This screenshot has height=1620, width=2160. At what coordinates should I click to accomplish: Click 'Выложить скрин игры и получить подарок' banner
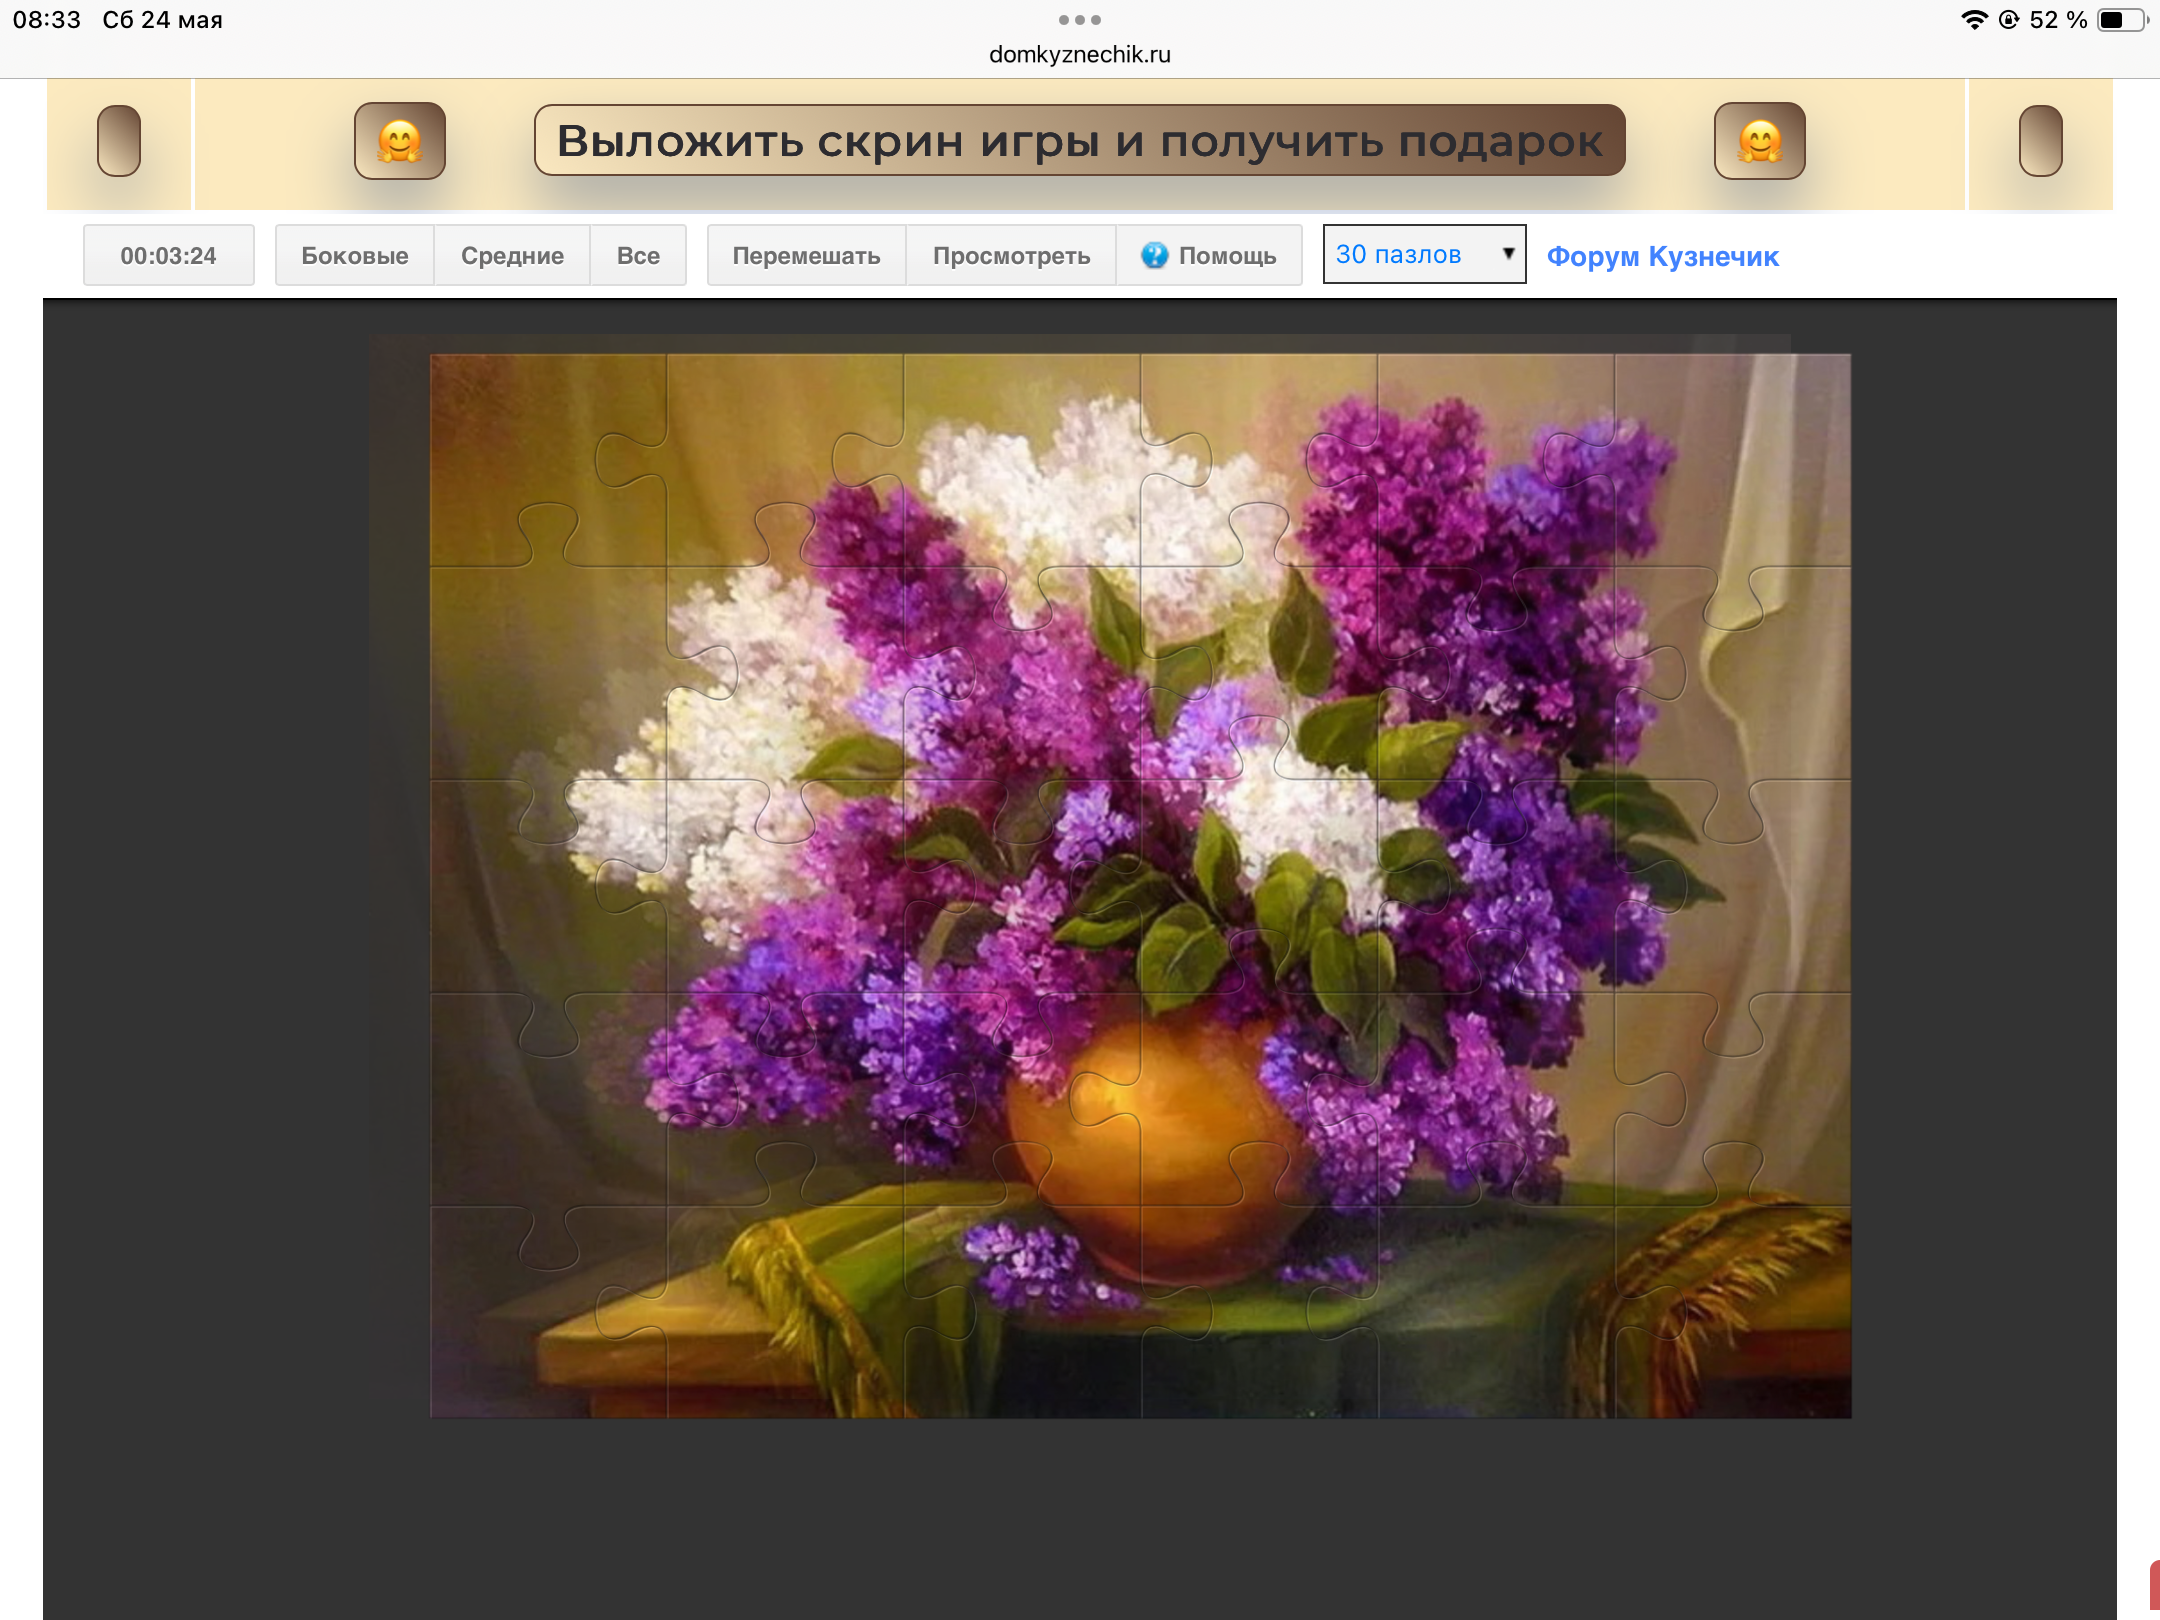(x=1080, y=140)
